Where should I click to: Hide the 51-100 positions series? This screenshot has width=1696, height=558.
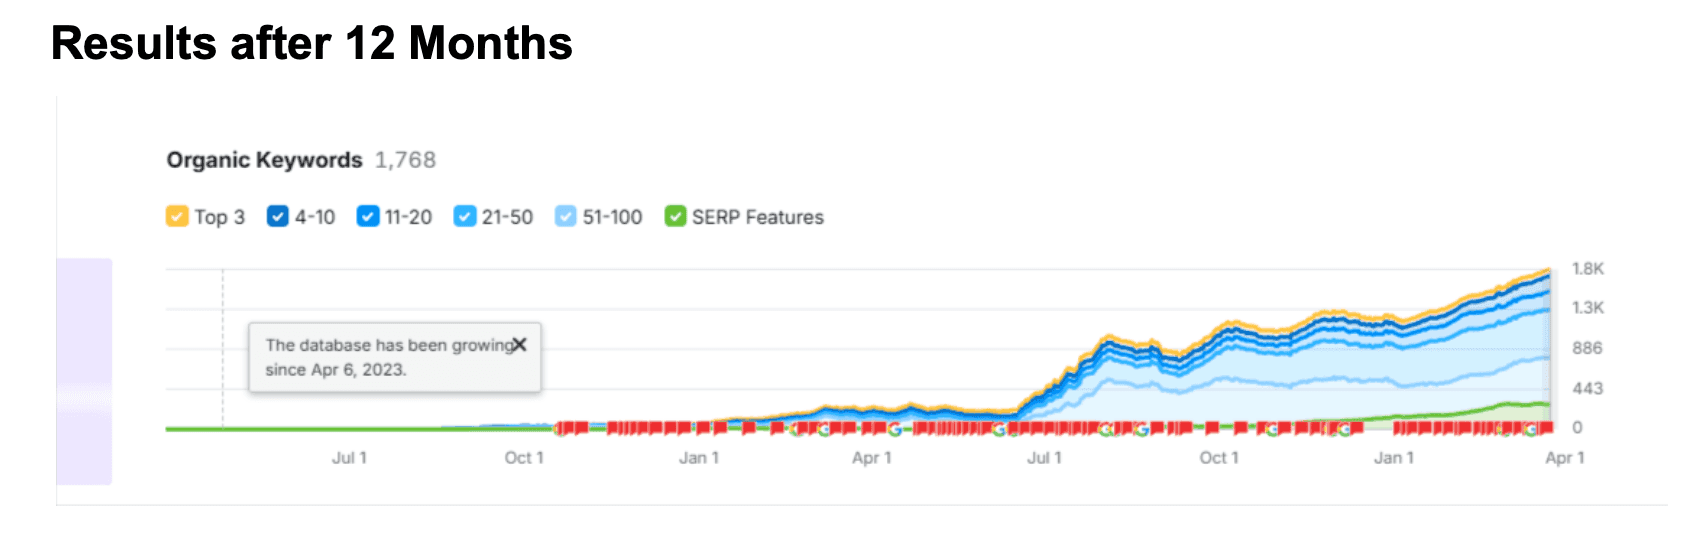[x=566, y=217]
